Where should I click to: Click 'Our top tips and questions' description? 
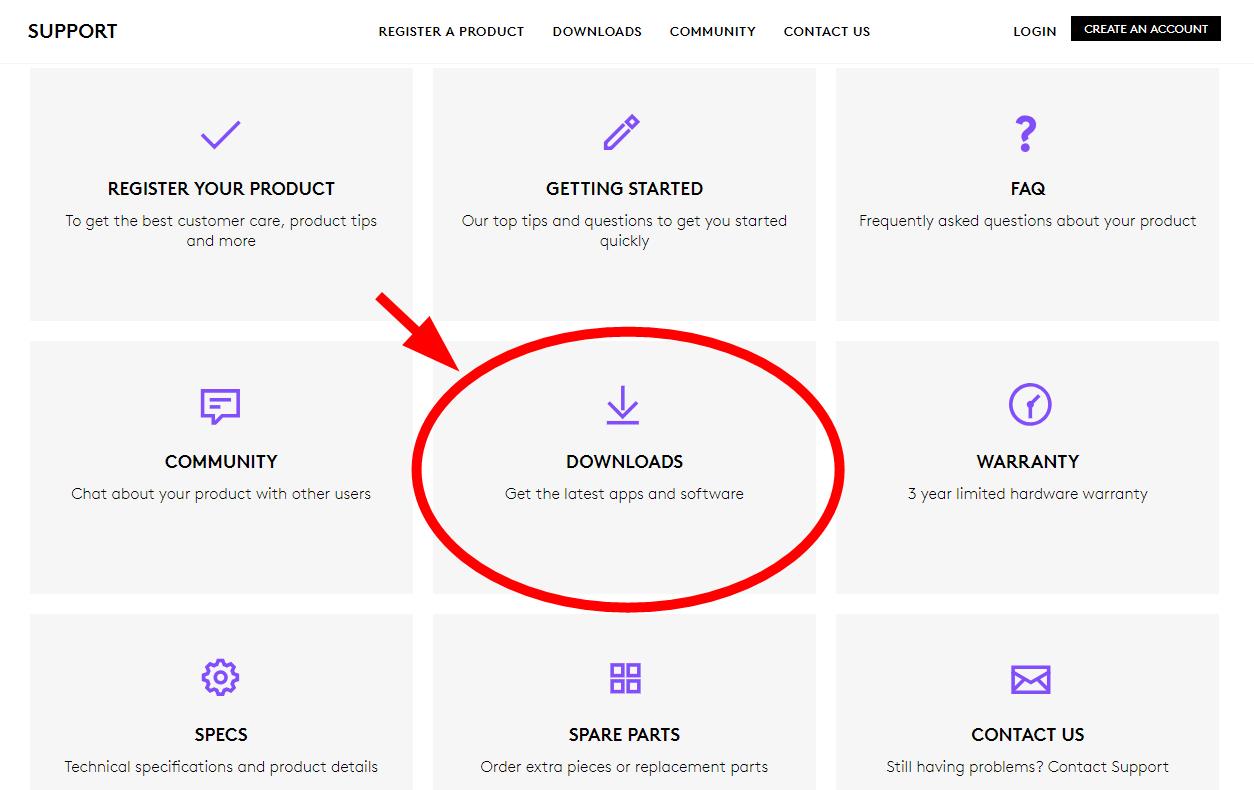[625, 231]
